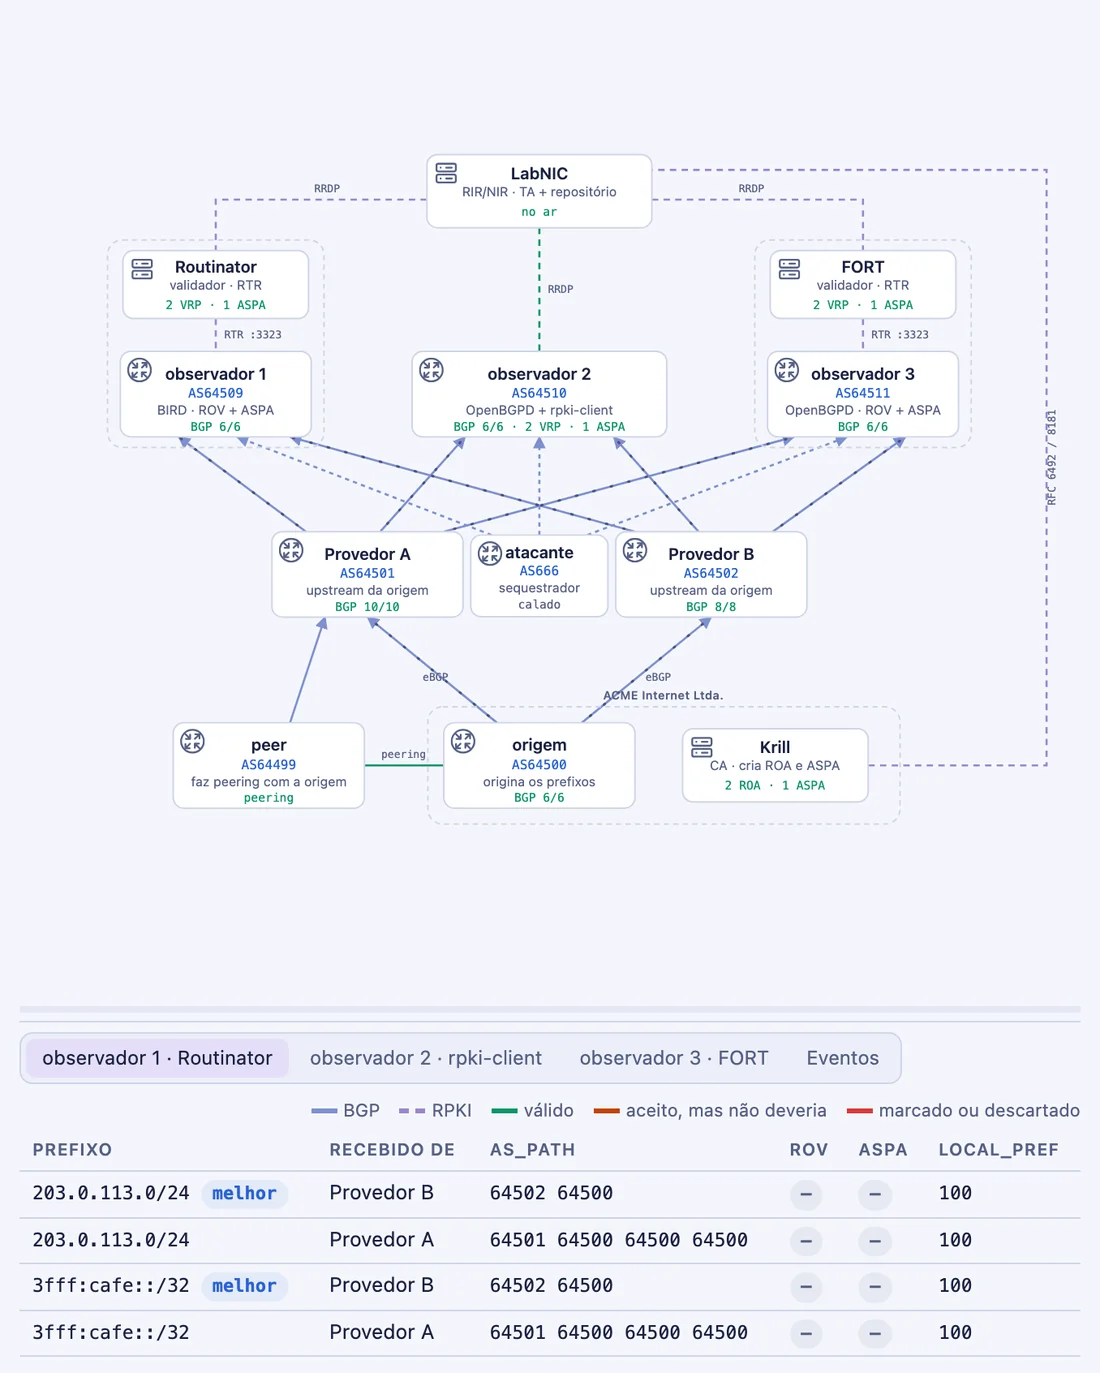The width and height of the screenshot is (1100, 1373).
Task: Click AS64501 link on Provedor A
Action: tap(367, 573)
